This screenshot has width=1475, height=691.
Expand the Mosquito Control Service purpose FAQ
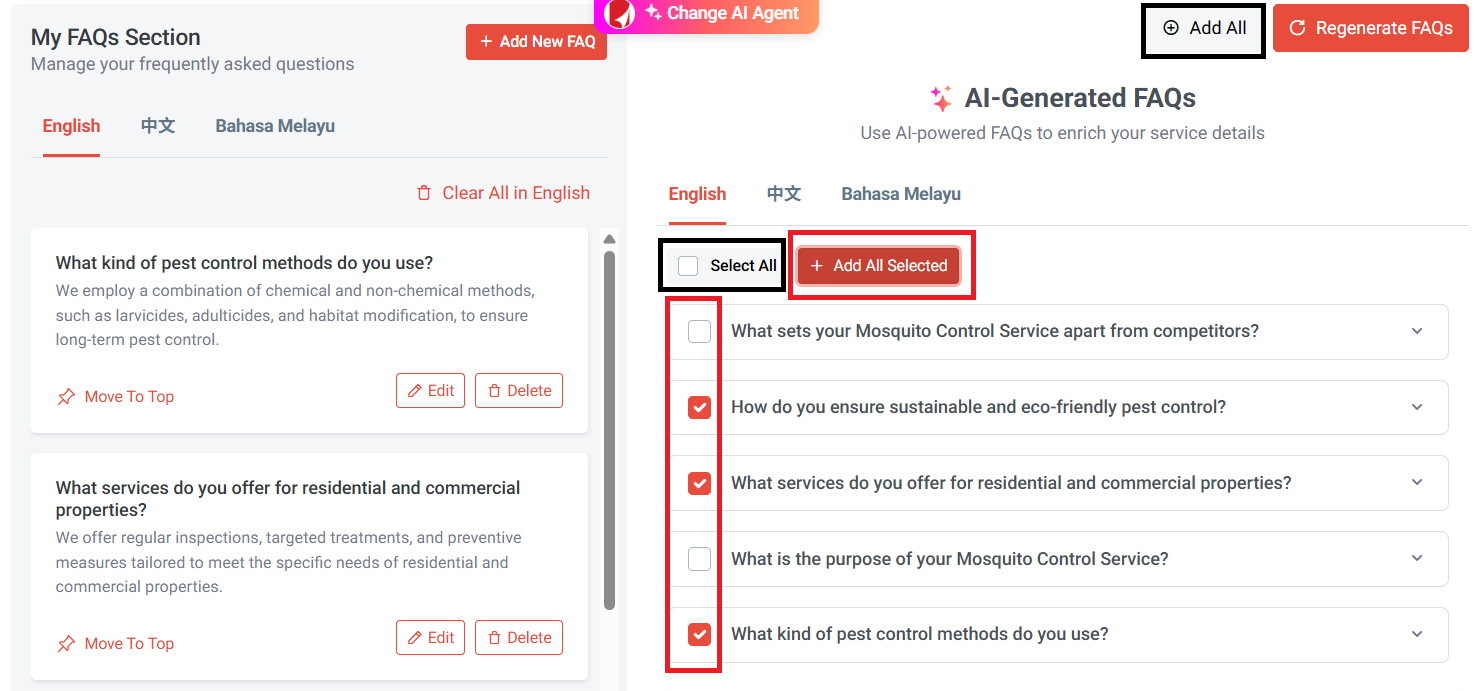[1416, 559]
